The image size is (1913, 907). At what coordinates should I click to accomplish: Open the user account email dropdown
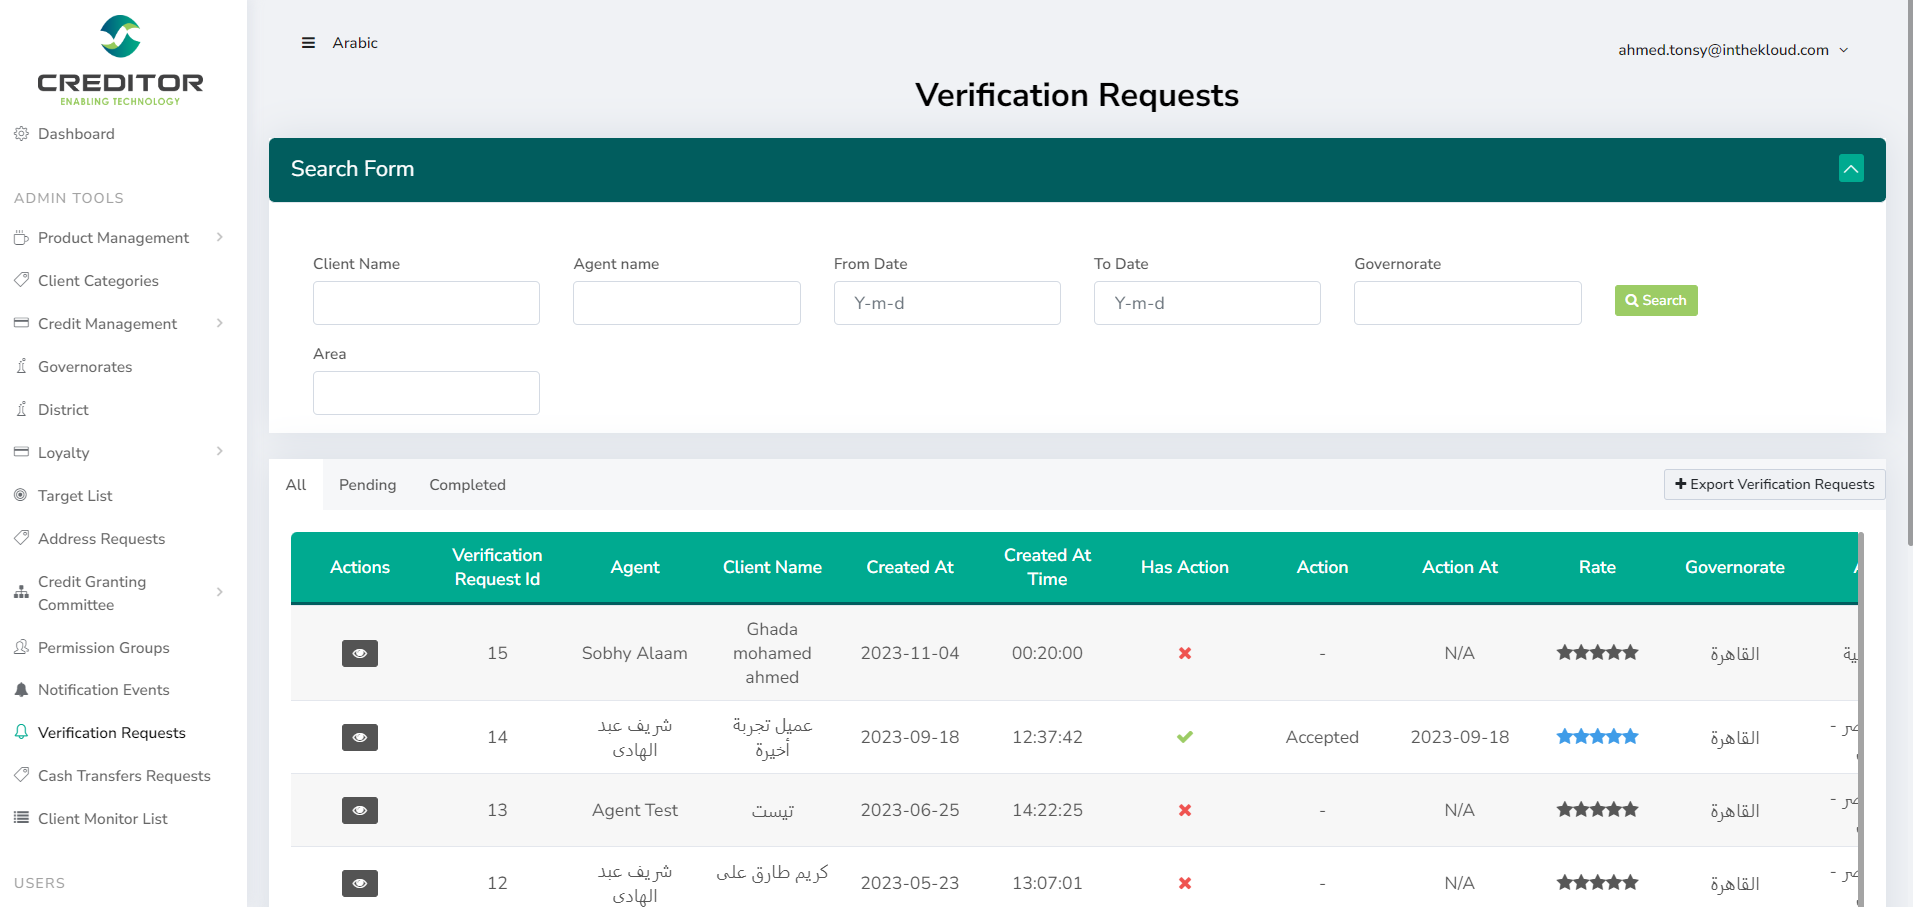tap(1732, 50)
